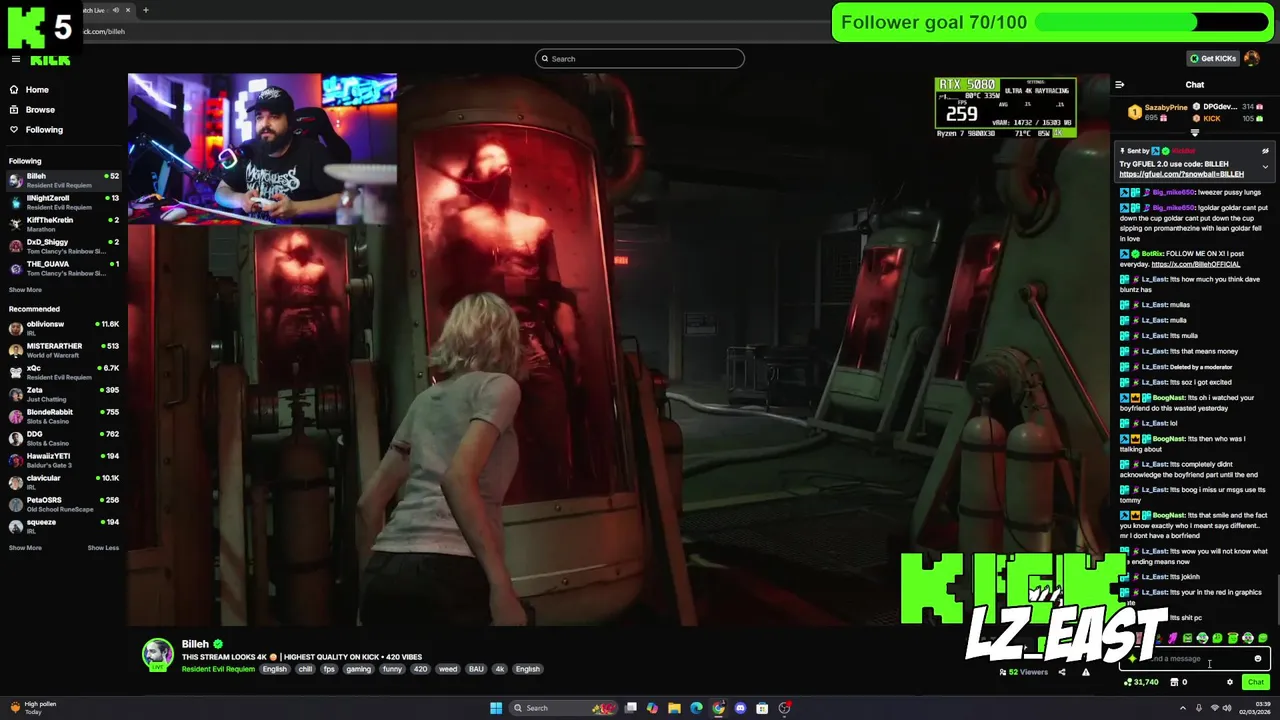Hide the pinned message with crossed-eye icon
Screen dimensions: 1280x720
click(x=1265, y=151)
